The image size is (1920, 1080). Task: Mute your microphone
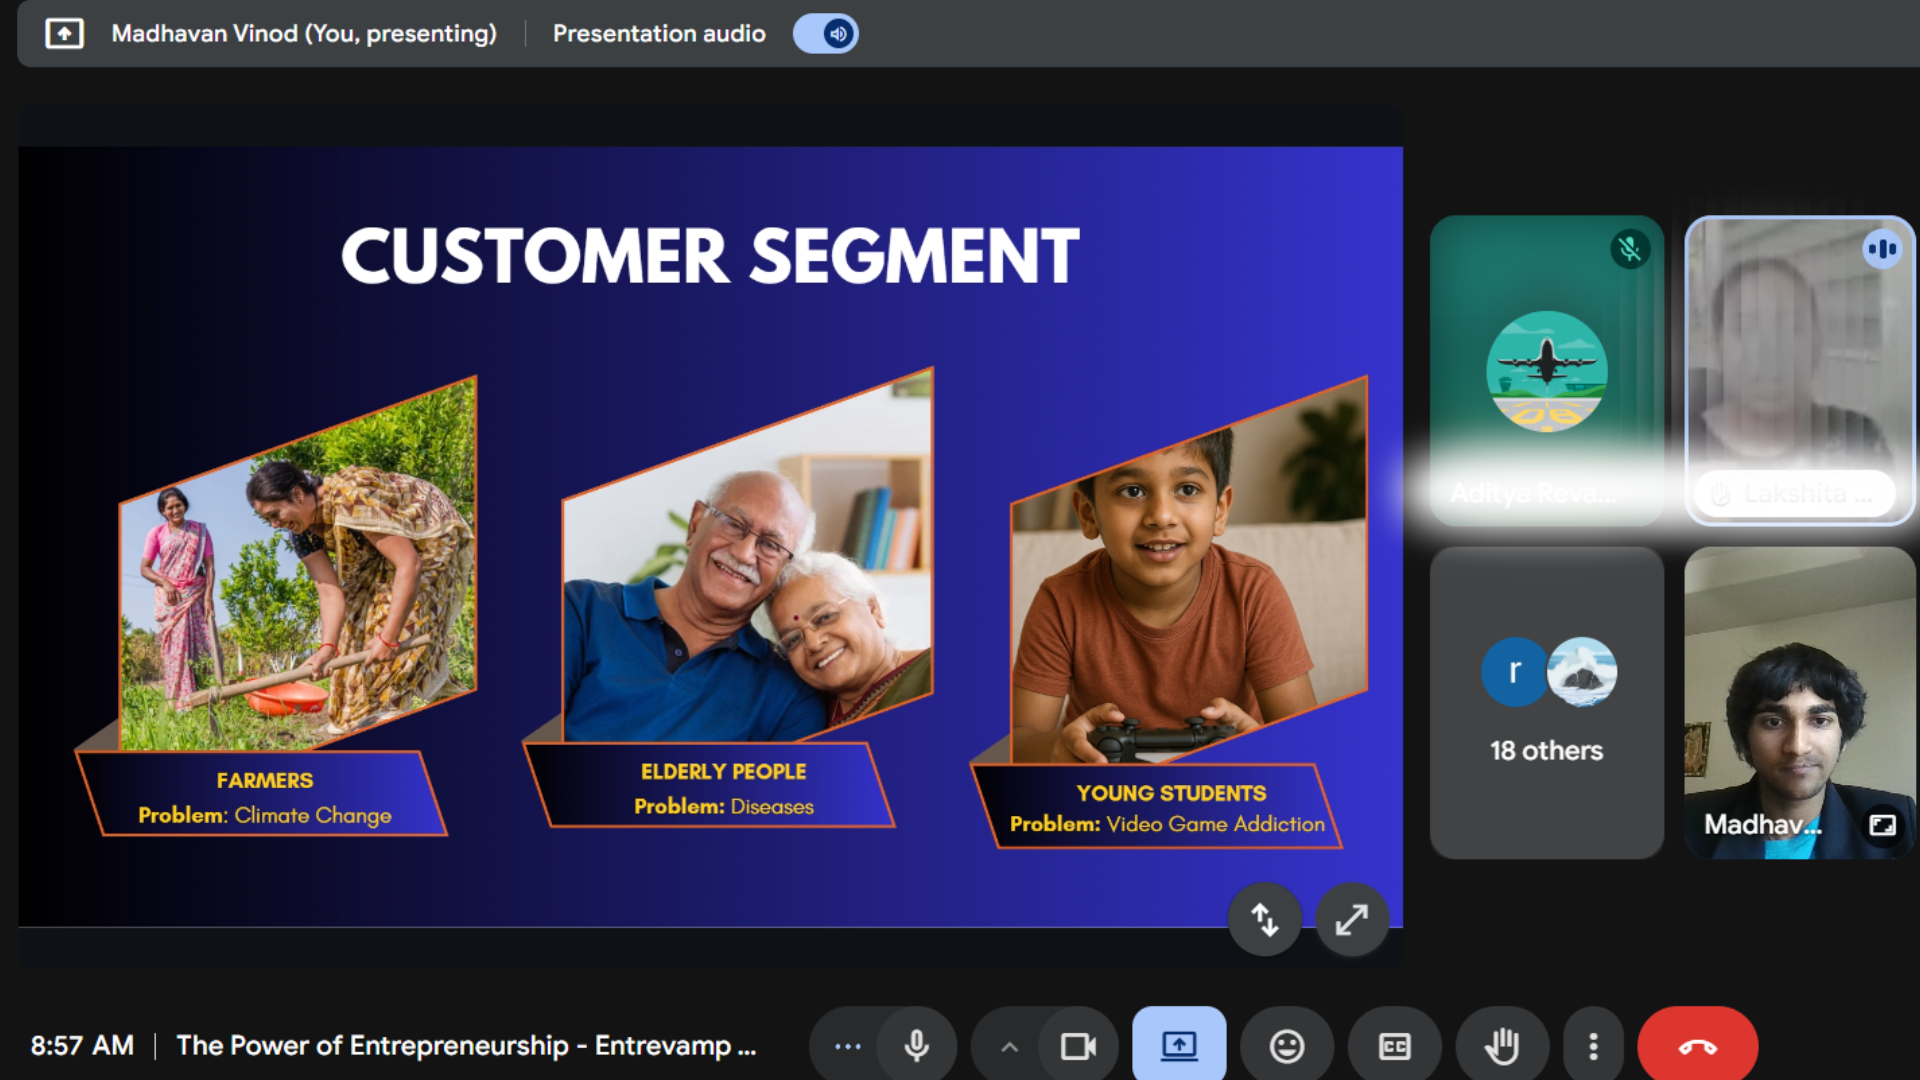point(917,1045)
